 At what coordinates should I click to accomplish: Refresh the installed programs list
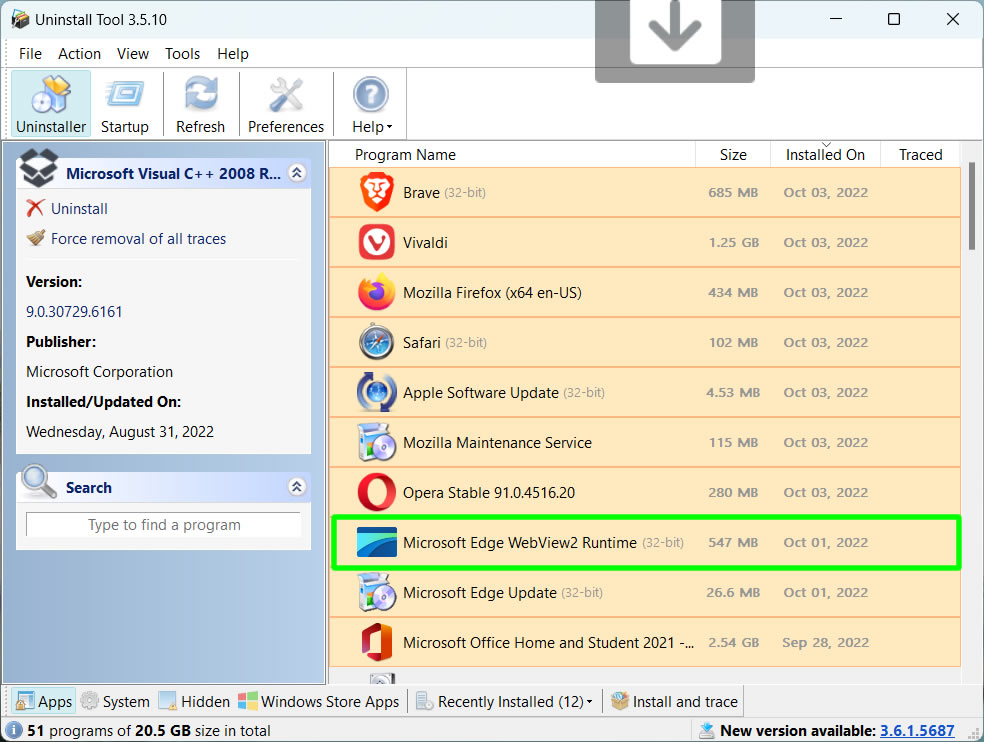pos(200,104)
